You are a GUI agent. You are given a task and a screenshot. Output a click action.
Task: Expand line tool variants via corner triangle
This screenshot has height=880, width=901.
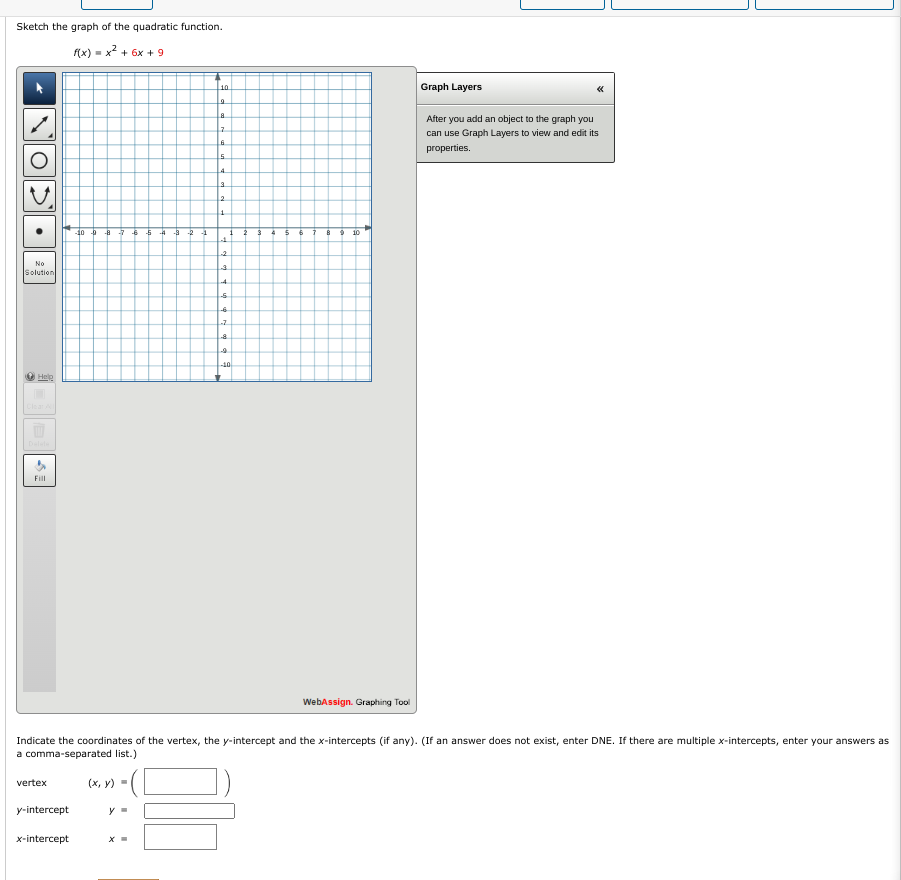[50, 136]
